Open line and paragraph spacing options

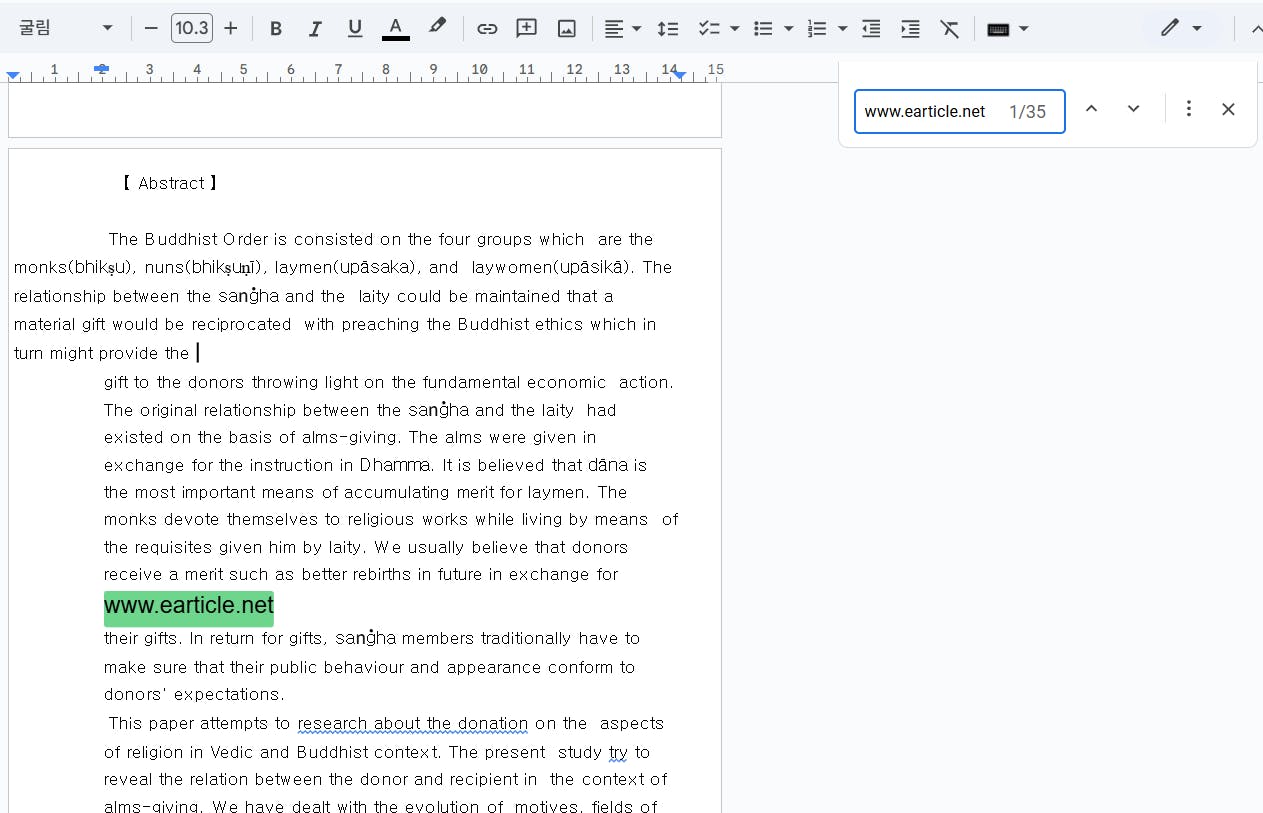point(668,29)
